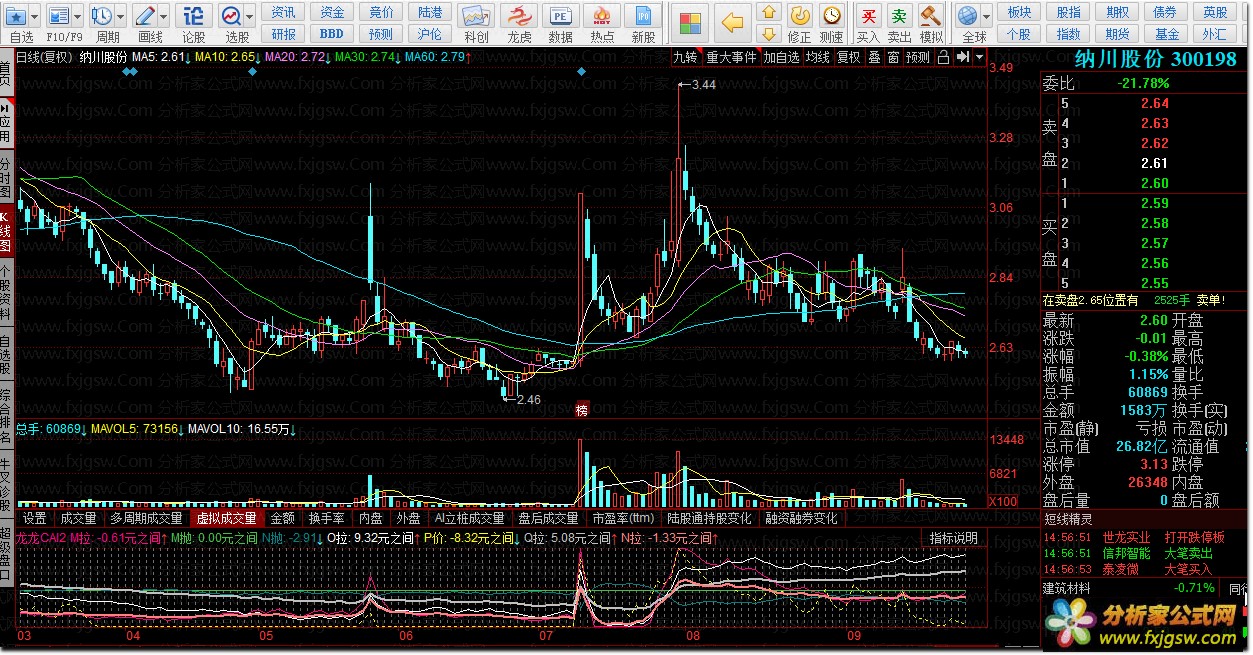Click the lock icon in chart toolbar

pos(943,57)
